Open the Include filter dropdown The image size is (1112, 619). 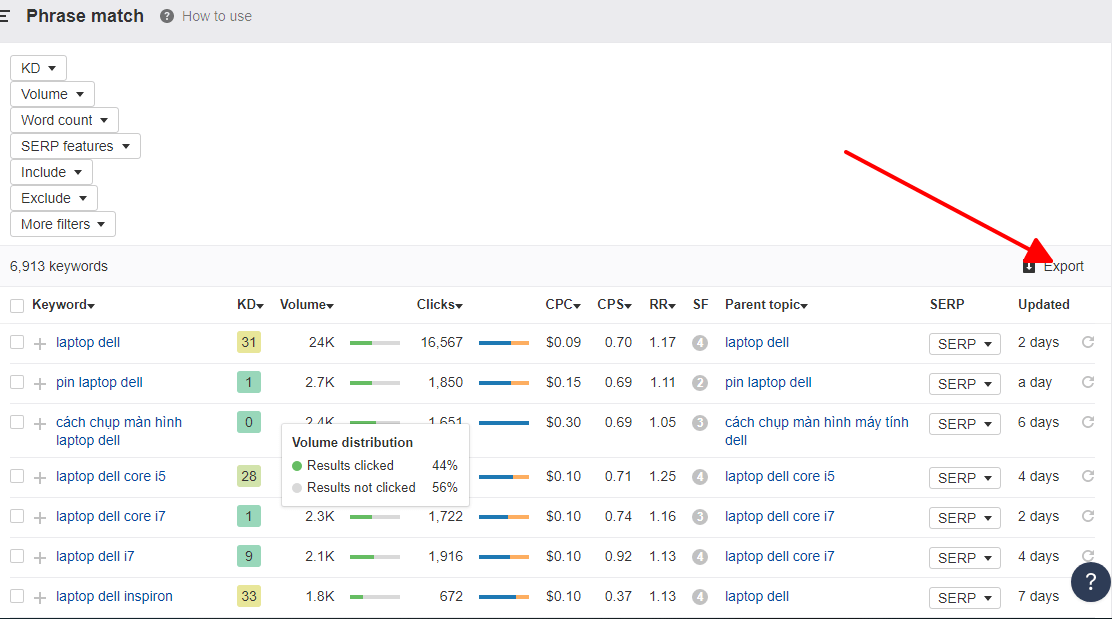[51, 172]
